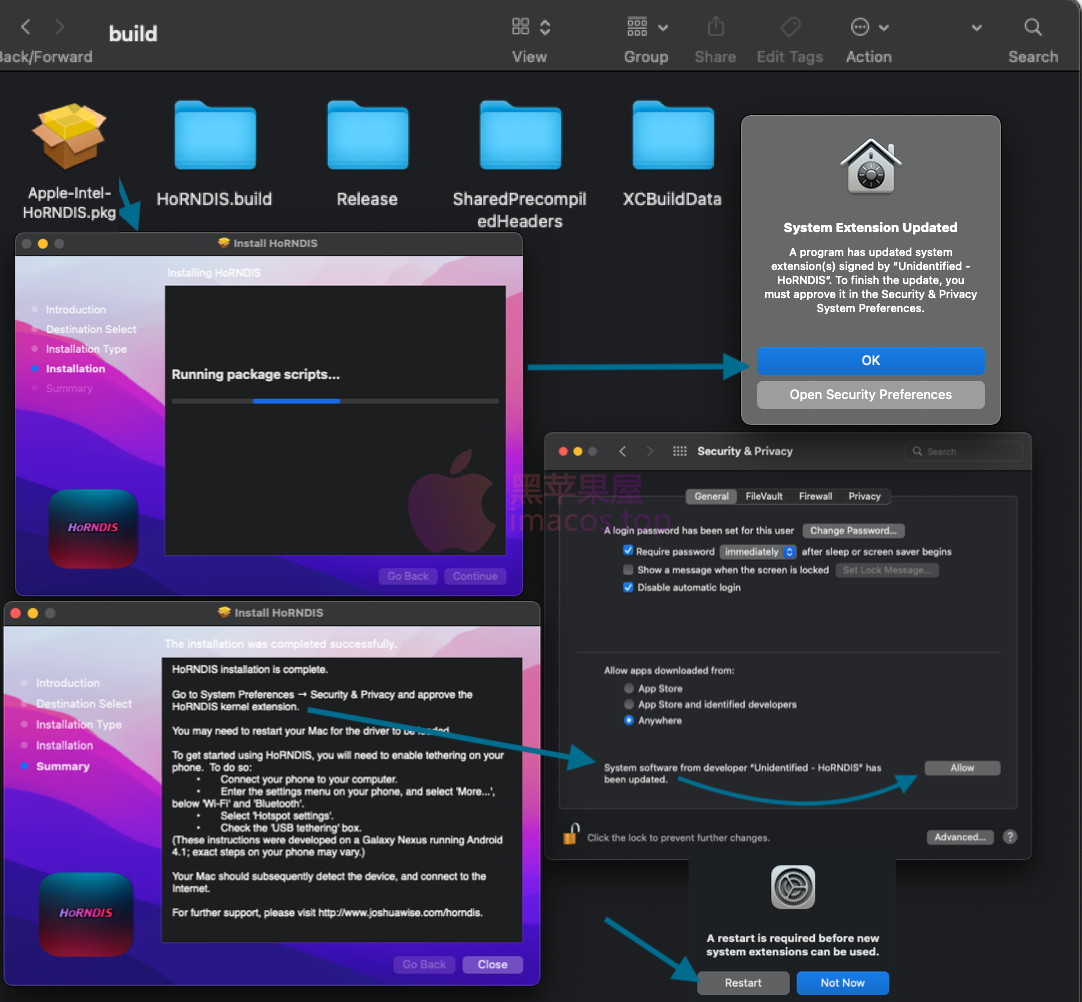
Task: Switch to the Privacy tab
Action: coord(865,496)
